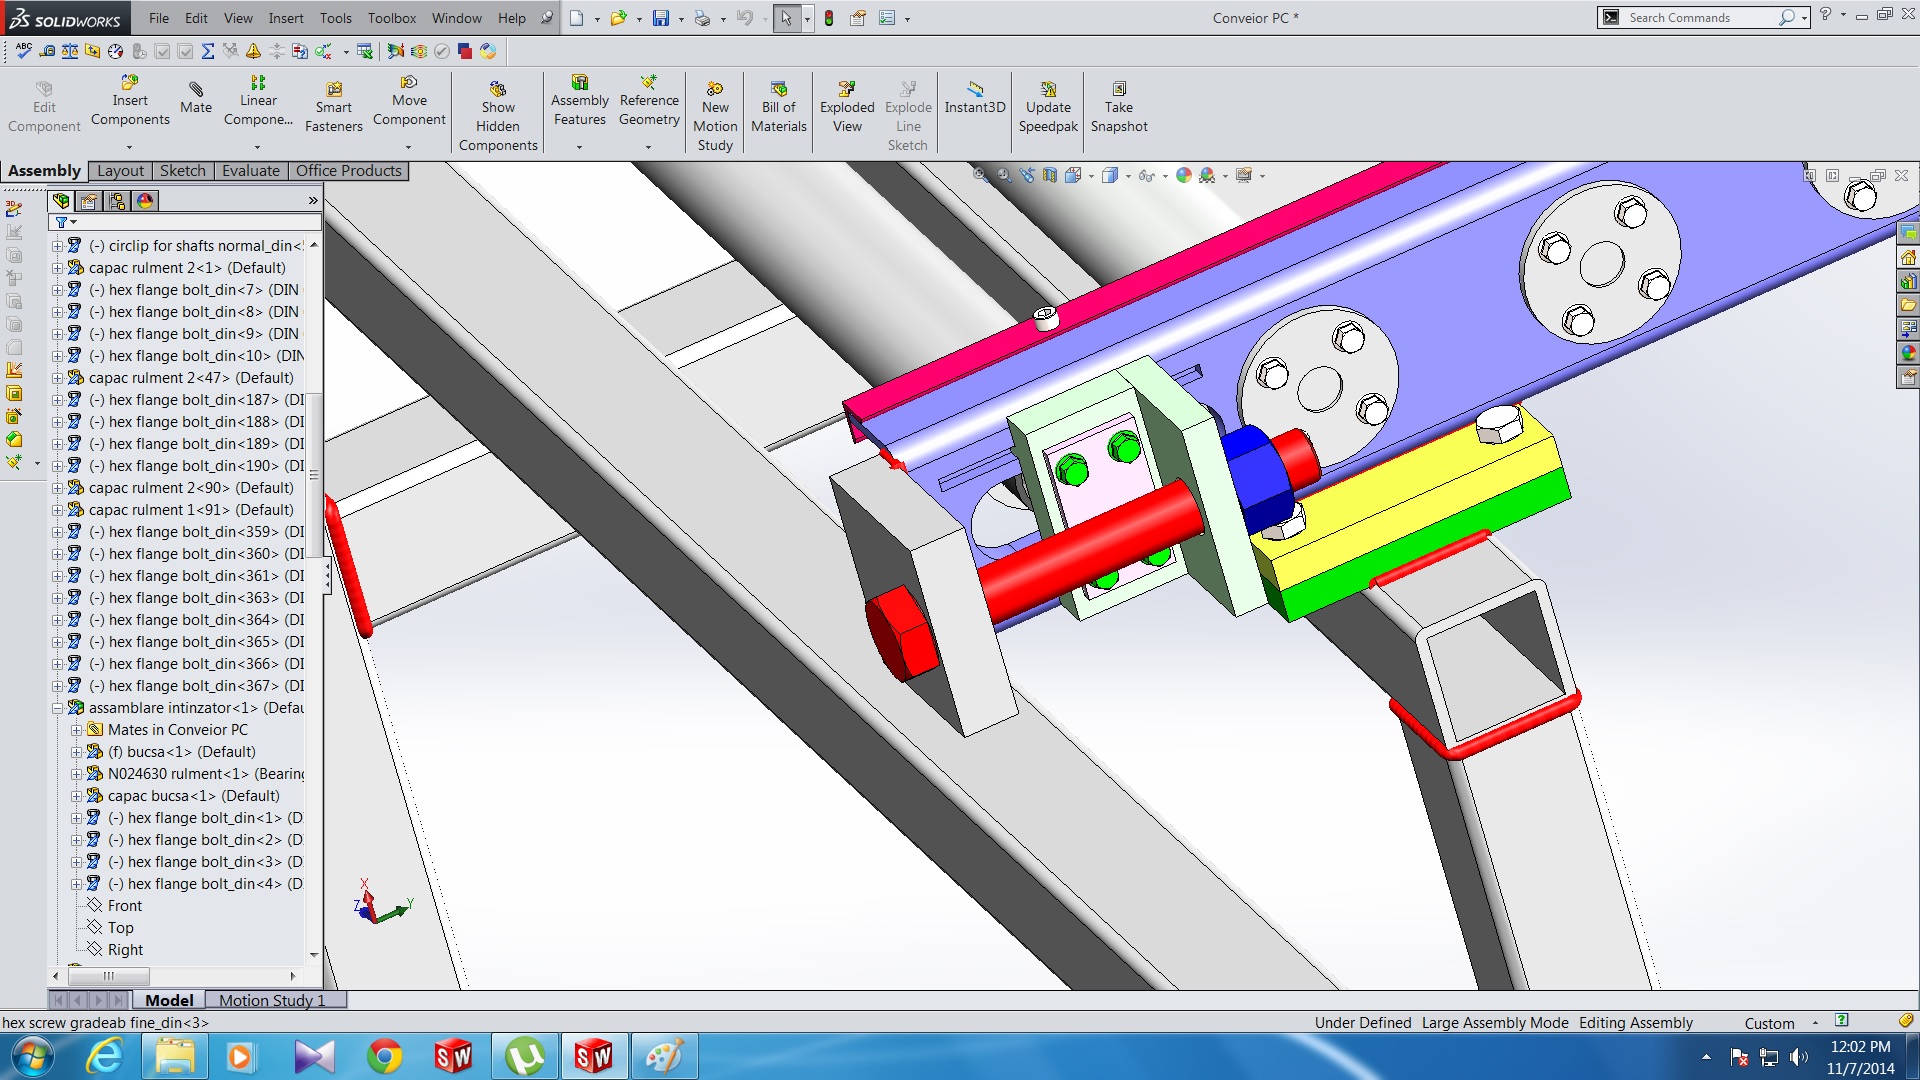This screenshot has width=1920, height=1080.
Task: Open the Measure tool in toolbar
Action: coord(47,51)
